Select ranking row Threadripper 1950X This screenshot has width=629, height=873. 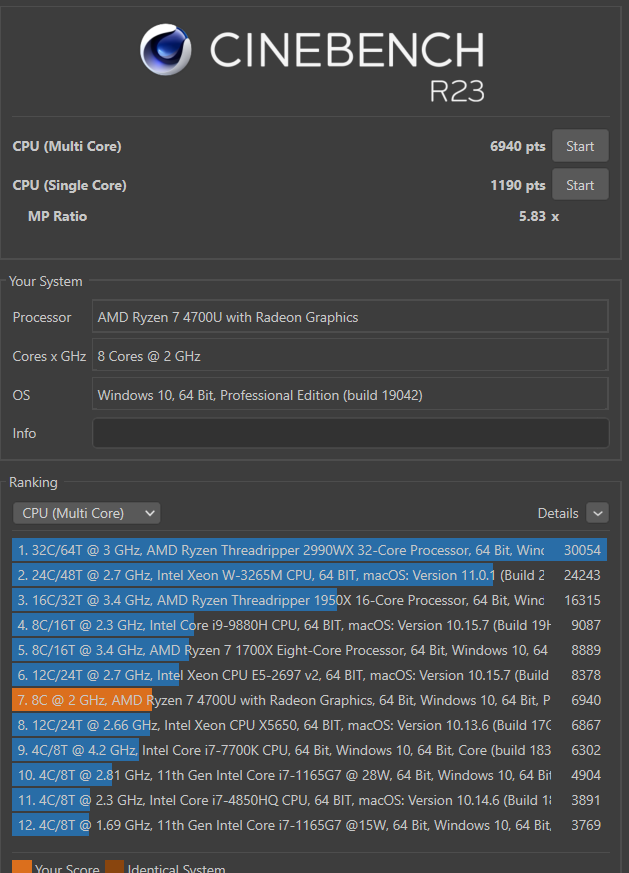[309, 600]
